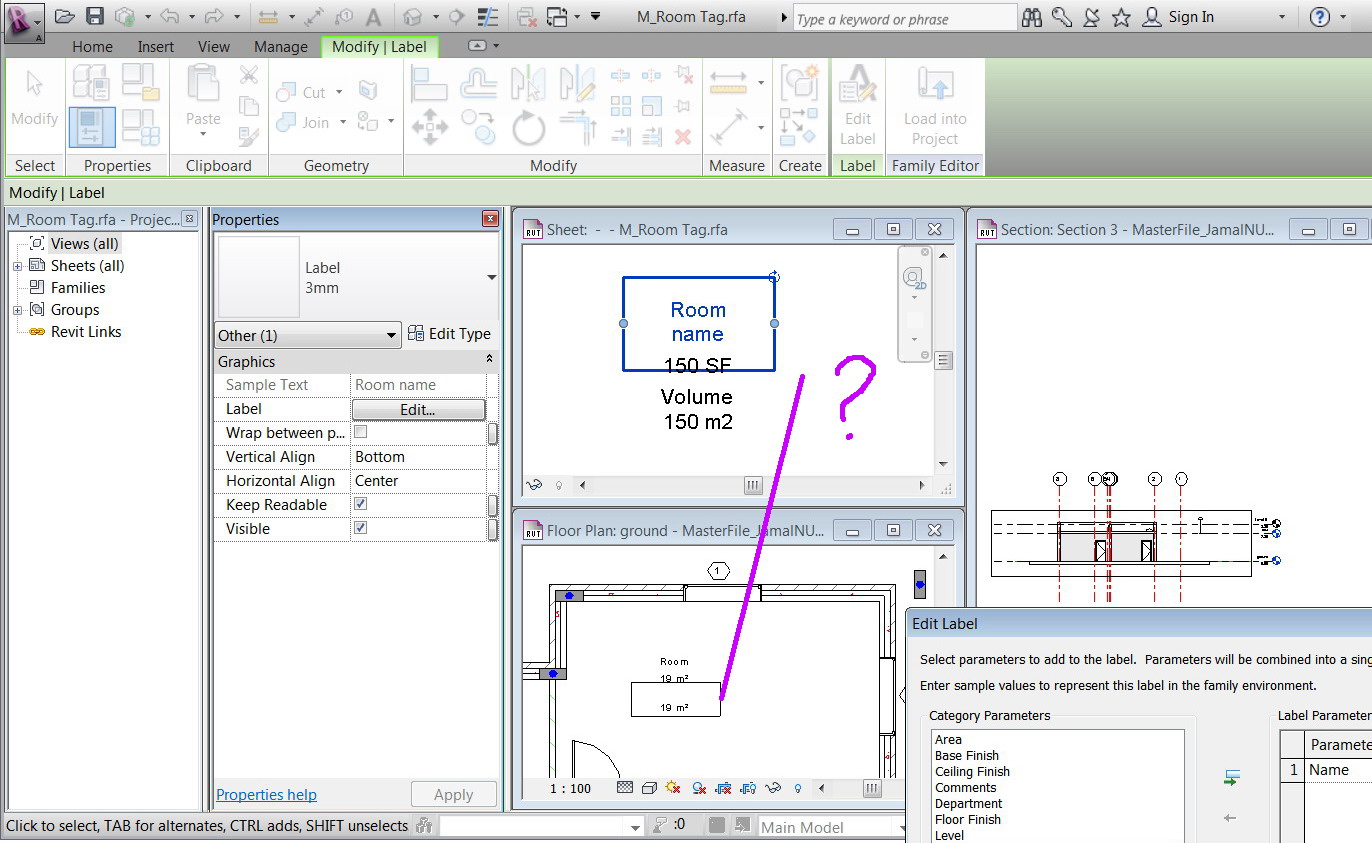Open the Properties help link
This screenshot has width=1372, height=843.
[x=267, y=794]
